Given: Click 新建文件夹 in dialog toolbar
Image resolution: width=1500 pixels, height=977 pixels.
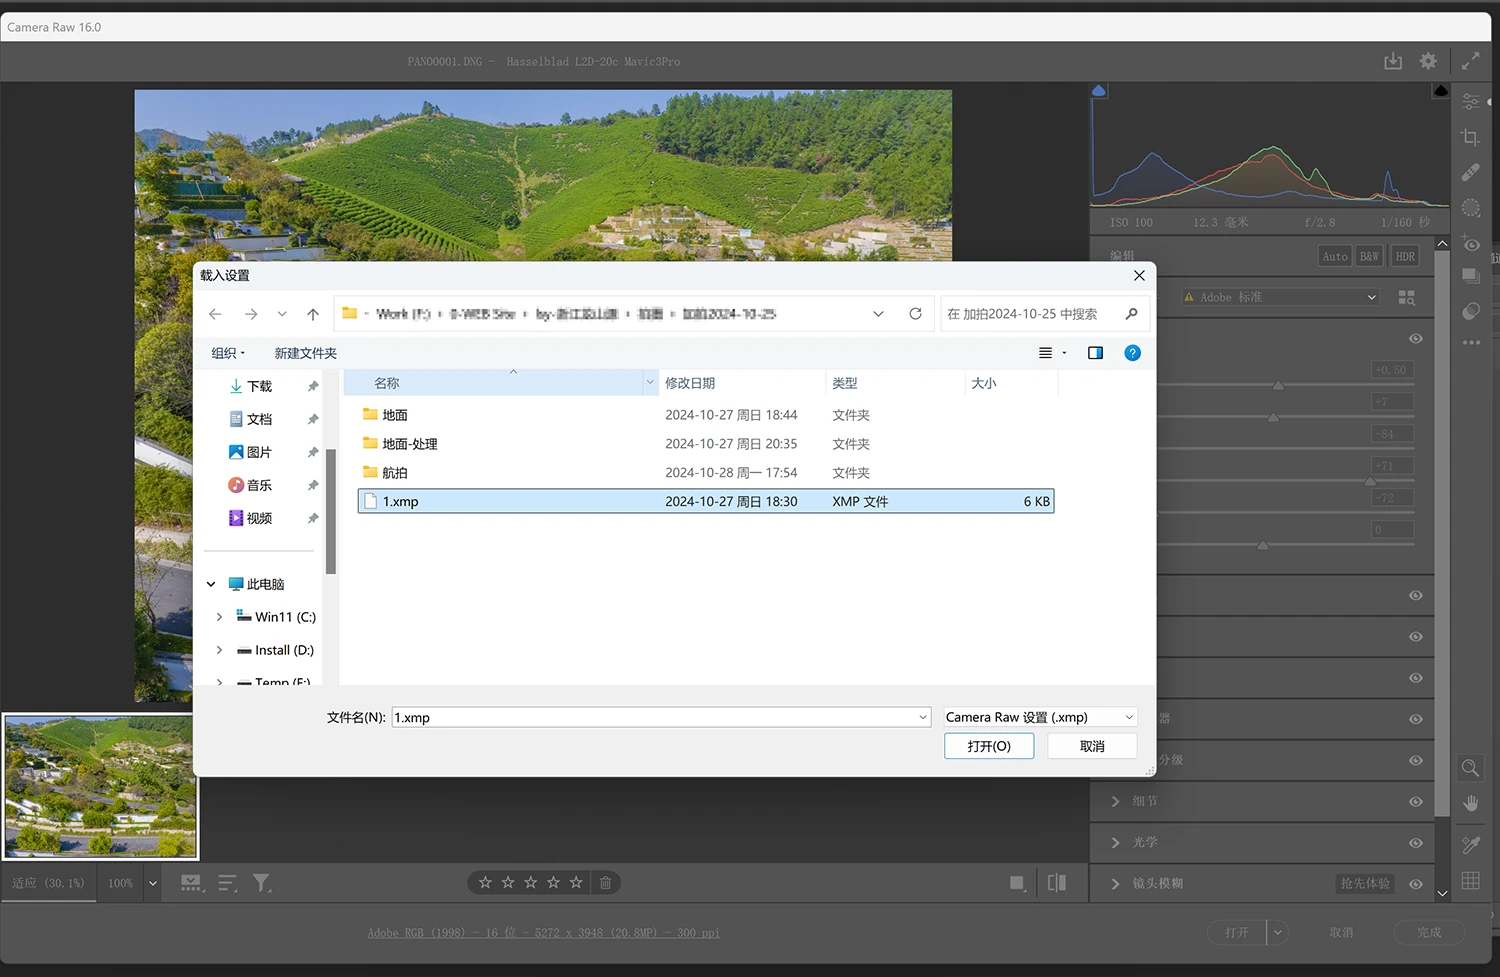Looking at the screenshot, I should click(305, 353).
